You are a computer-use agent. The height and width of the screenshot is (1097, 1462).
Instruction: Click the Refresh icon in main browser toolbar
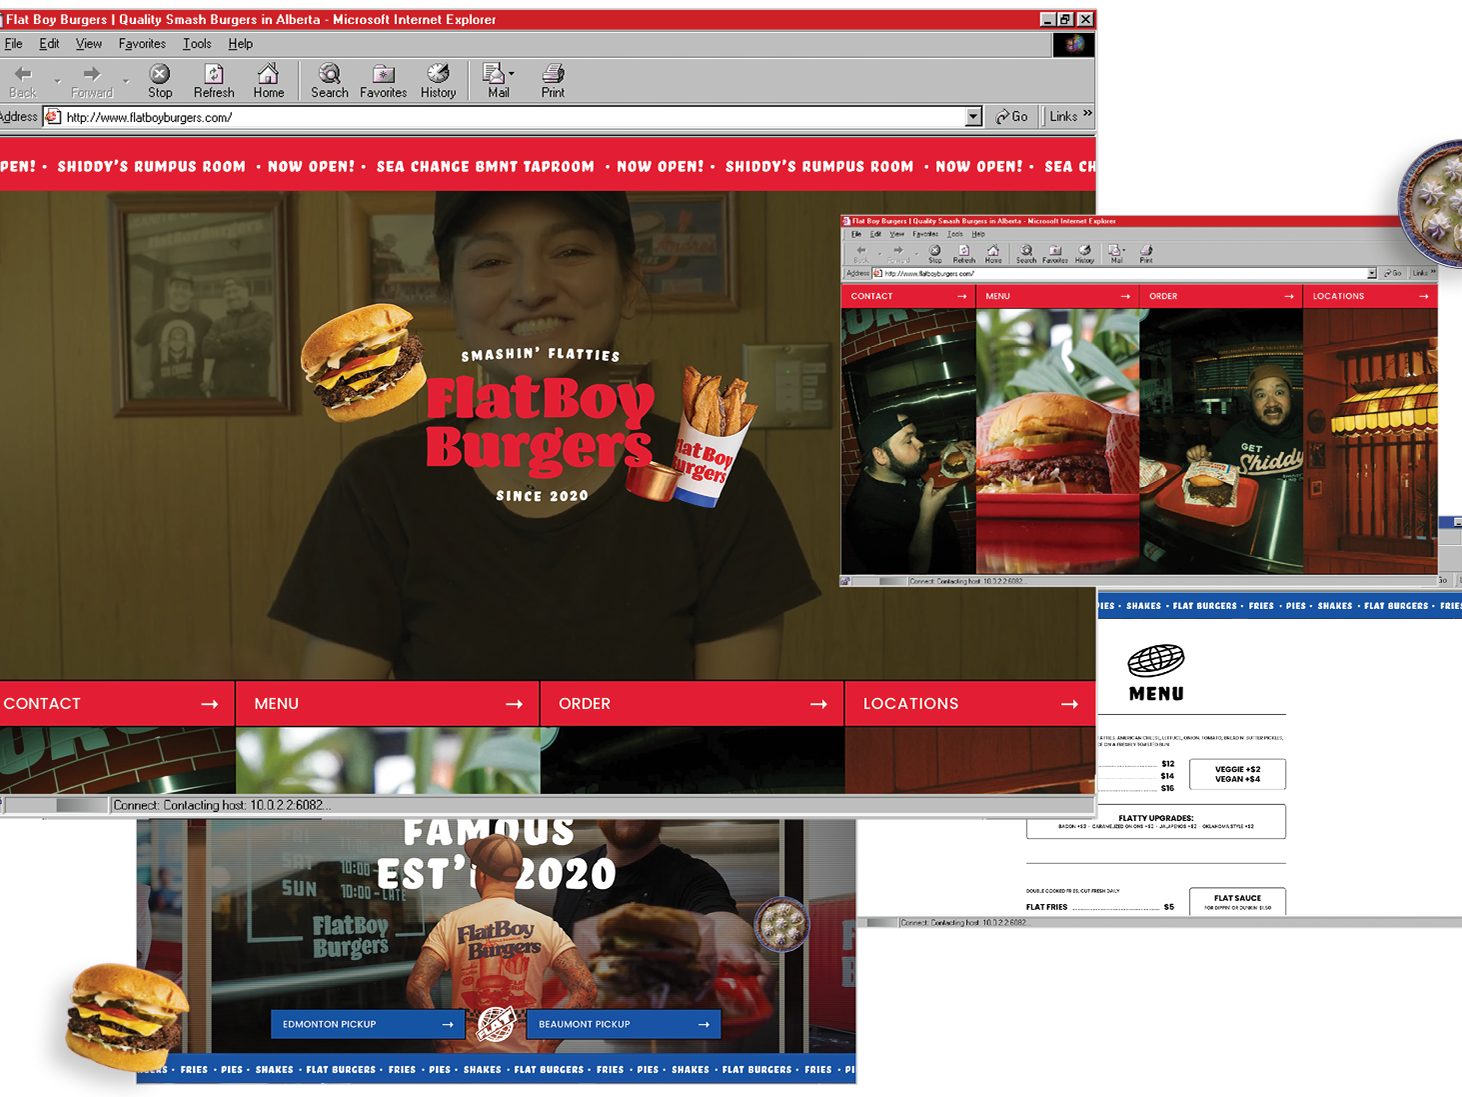214,74
